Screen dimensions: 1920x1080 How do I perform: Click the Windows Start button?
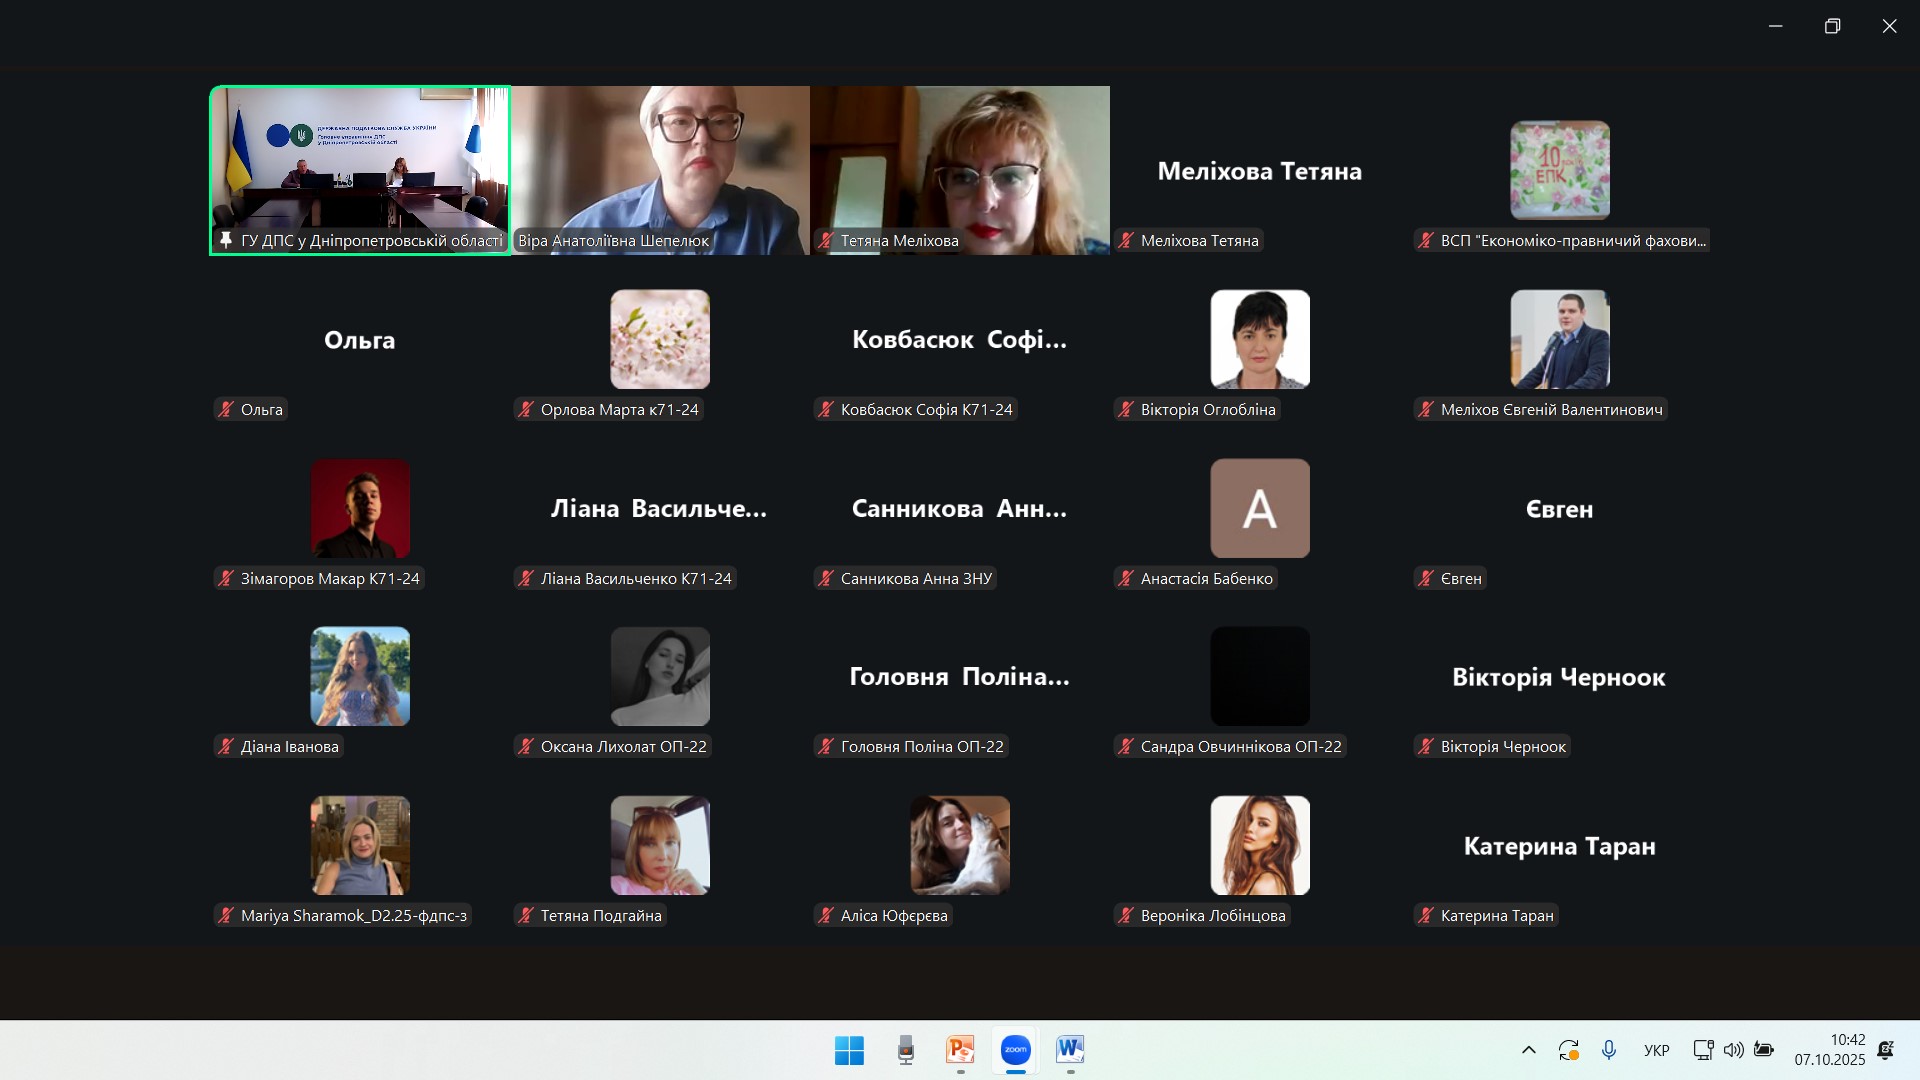pos(849,1050)
